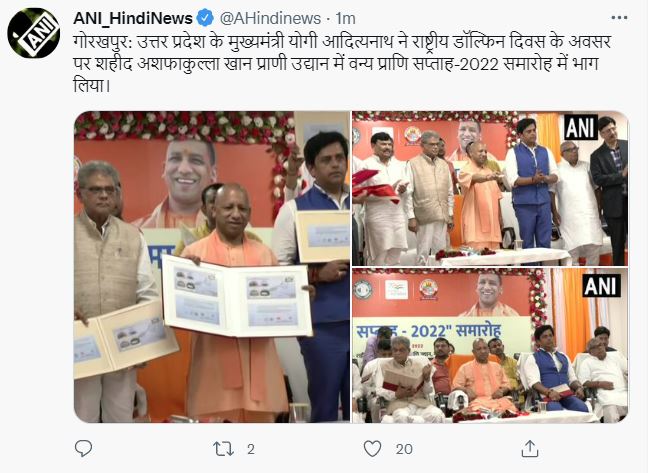The width and height of the screenshot is (671, 473).
Task: Open the top-right group standing photo
Action: (490, 188)
